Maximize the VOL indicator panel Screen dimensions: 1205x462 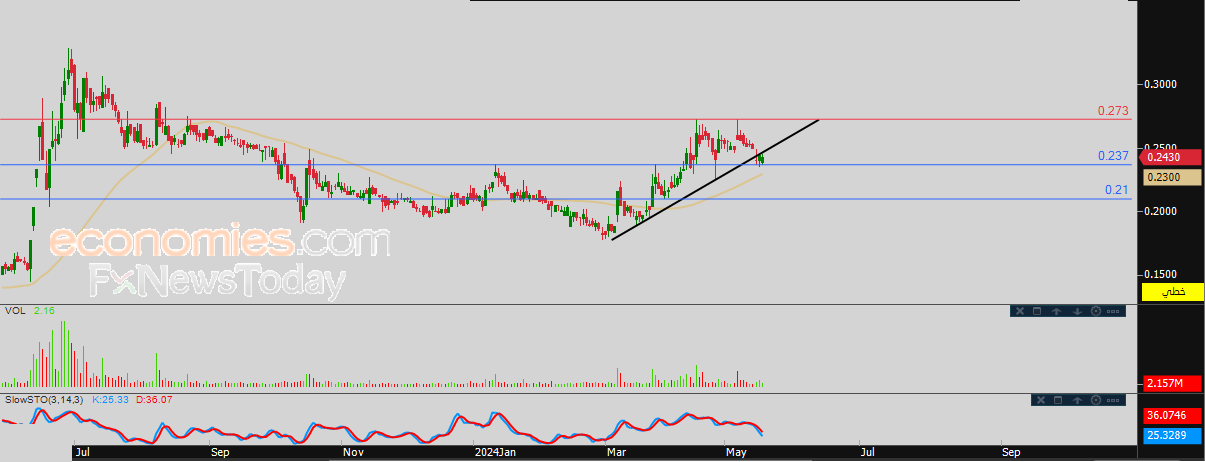point(1037,311)
